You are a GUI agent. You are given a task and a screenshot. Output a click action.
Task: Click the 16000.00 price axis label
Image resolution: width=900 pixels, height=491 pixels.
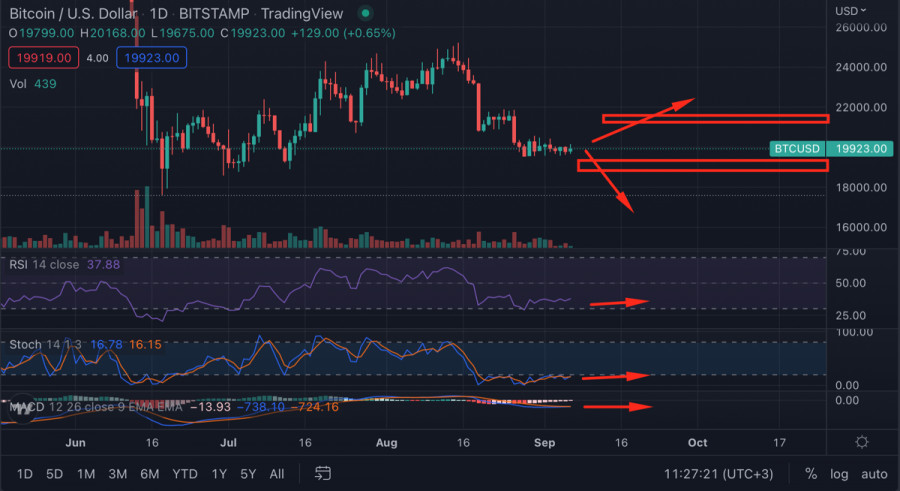861,227
